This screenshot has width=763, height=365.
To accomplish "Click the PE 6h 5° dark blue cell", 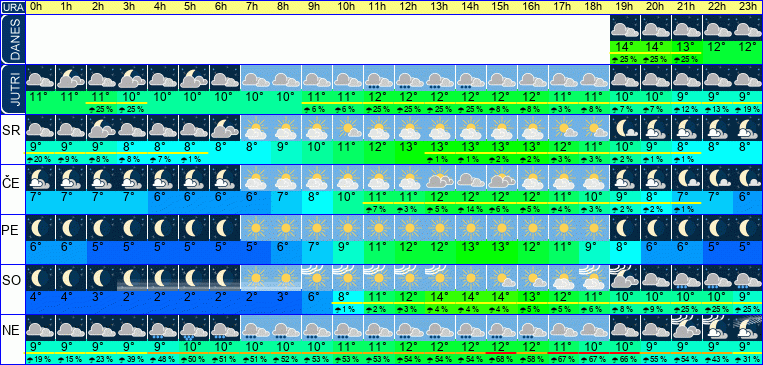I will pos(224,247).
